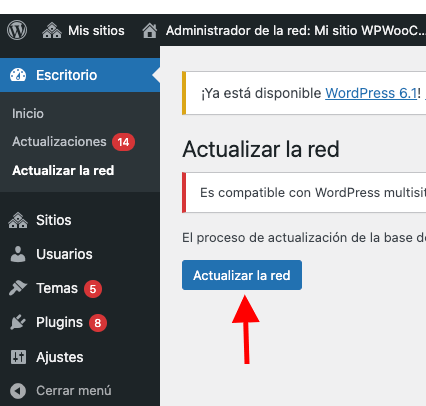Open the Mis sitios houses icon

(52, 31)
